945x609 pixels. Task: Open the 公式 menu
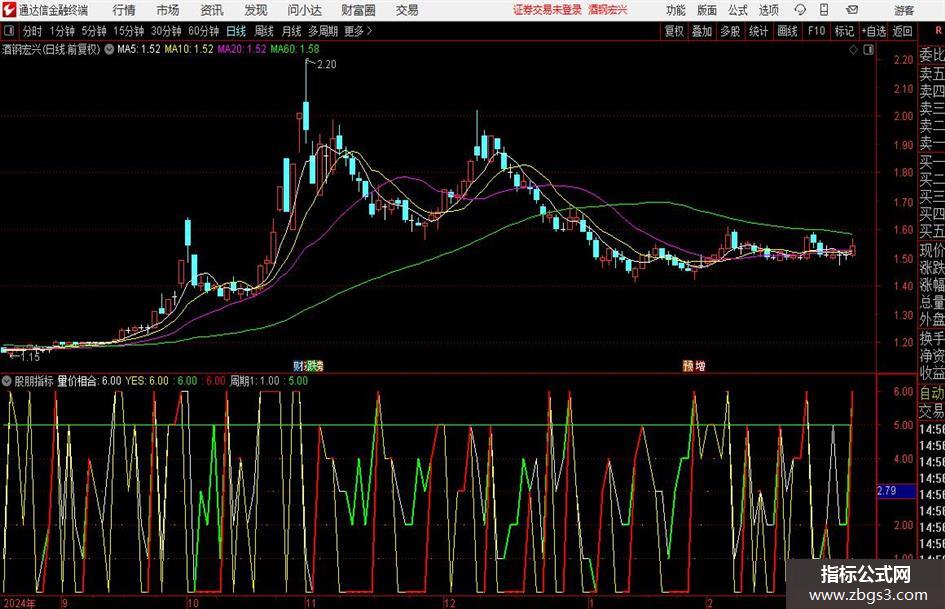[x=737, y=10]
